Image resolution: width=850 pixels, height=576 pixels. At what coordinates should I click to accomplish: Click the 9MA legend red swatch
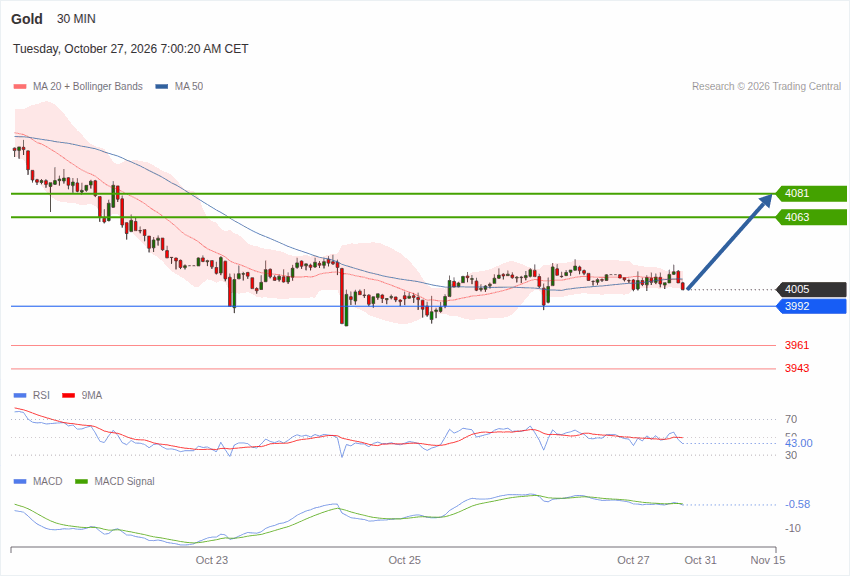[x=69, y=396]
